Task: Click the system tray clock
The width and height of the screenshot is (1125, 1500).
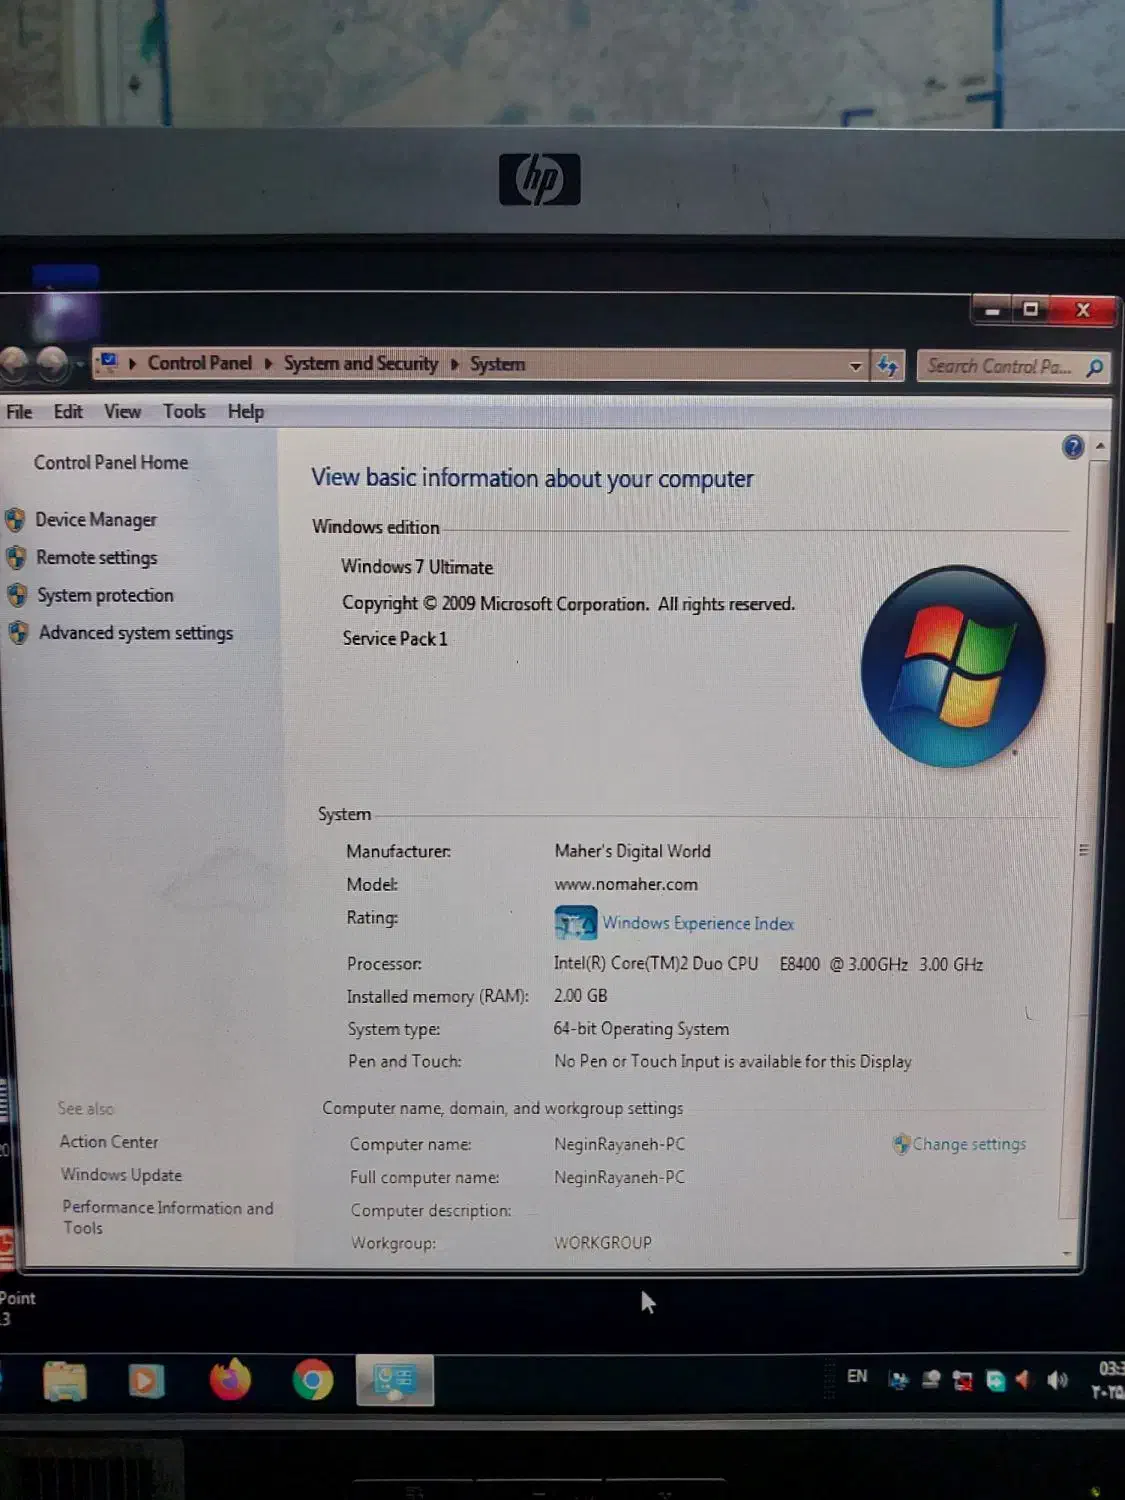Action: point(1109,1380)
